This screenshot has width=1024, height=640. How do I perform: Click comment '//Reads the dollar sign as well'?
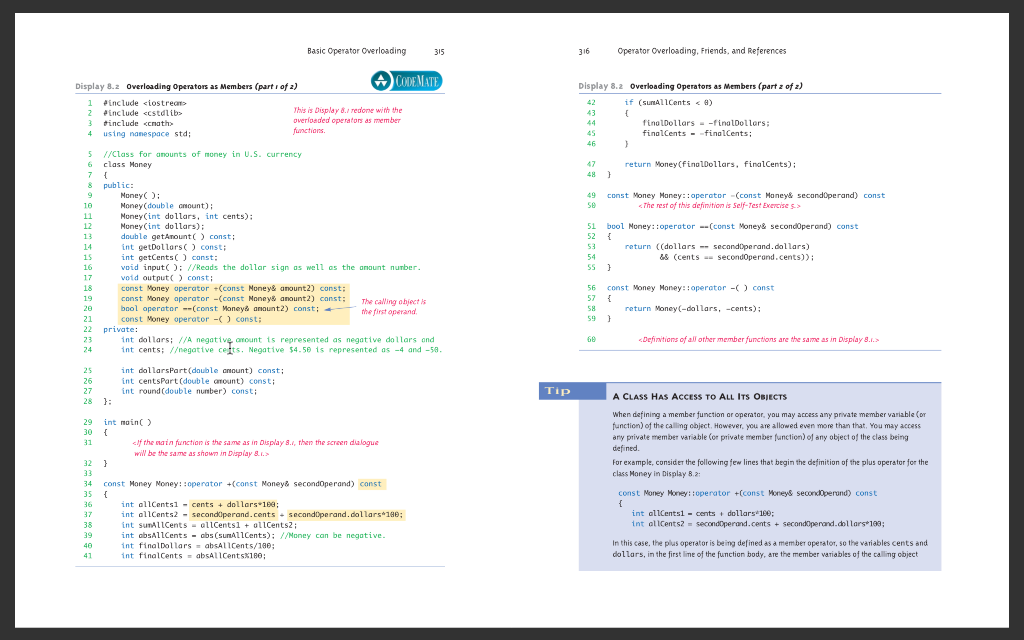point(304,268)
